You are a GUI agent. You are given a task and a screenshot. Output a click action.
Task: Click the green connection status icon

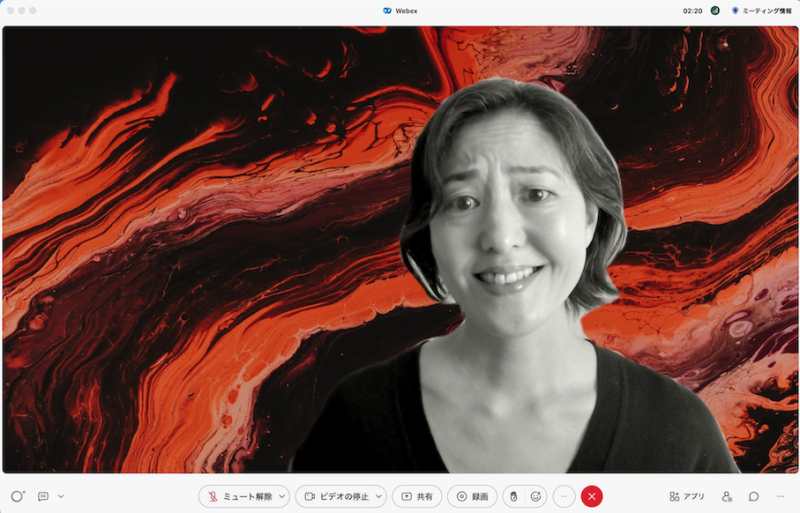715,10
